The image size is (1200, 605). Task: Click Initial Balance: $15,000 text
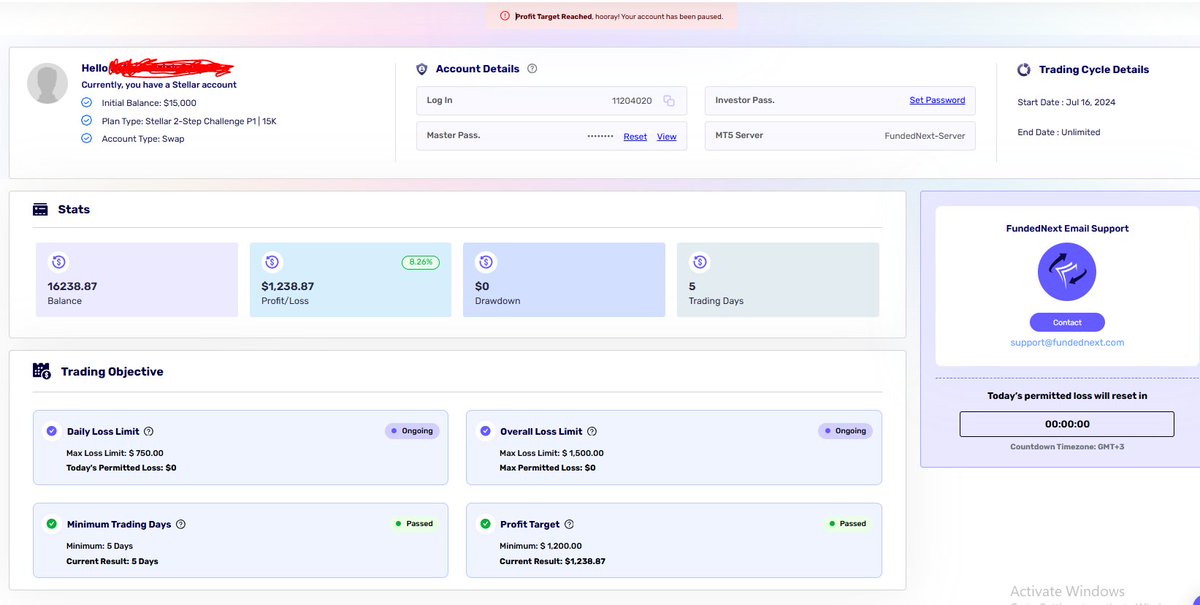149,102
